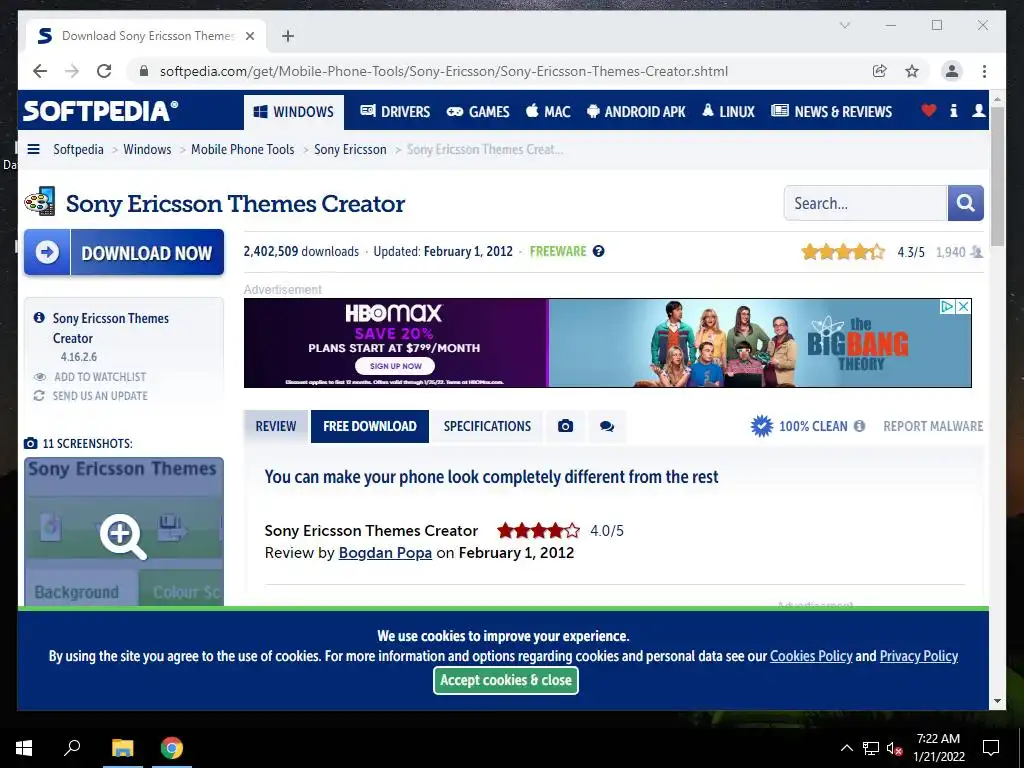Open the Drivers section

coord(395,112)
